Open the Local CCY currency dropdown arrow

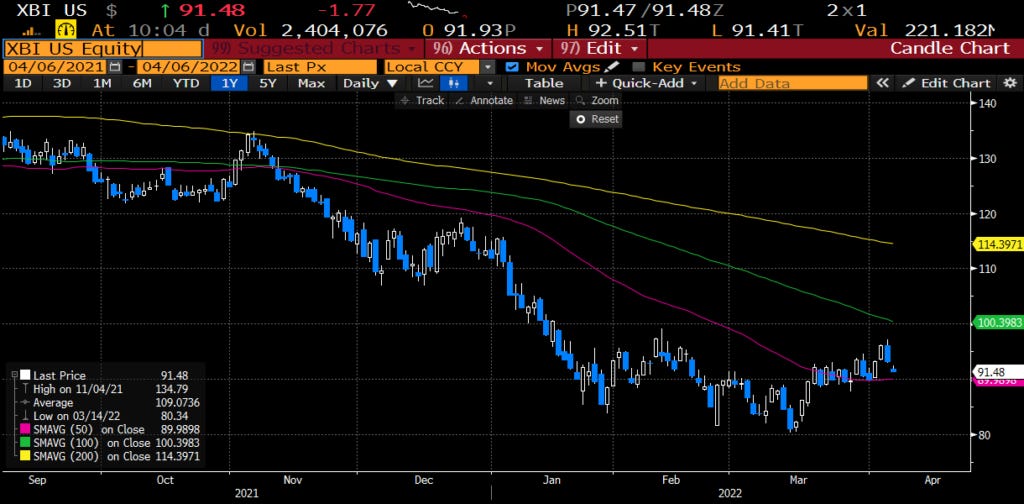coord(488,67)
